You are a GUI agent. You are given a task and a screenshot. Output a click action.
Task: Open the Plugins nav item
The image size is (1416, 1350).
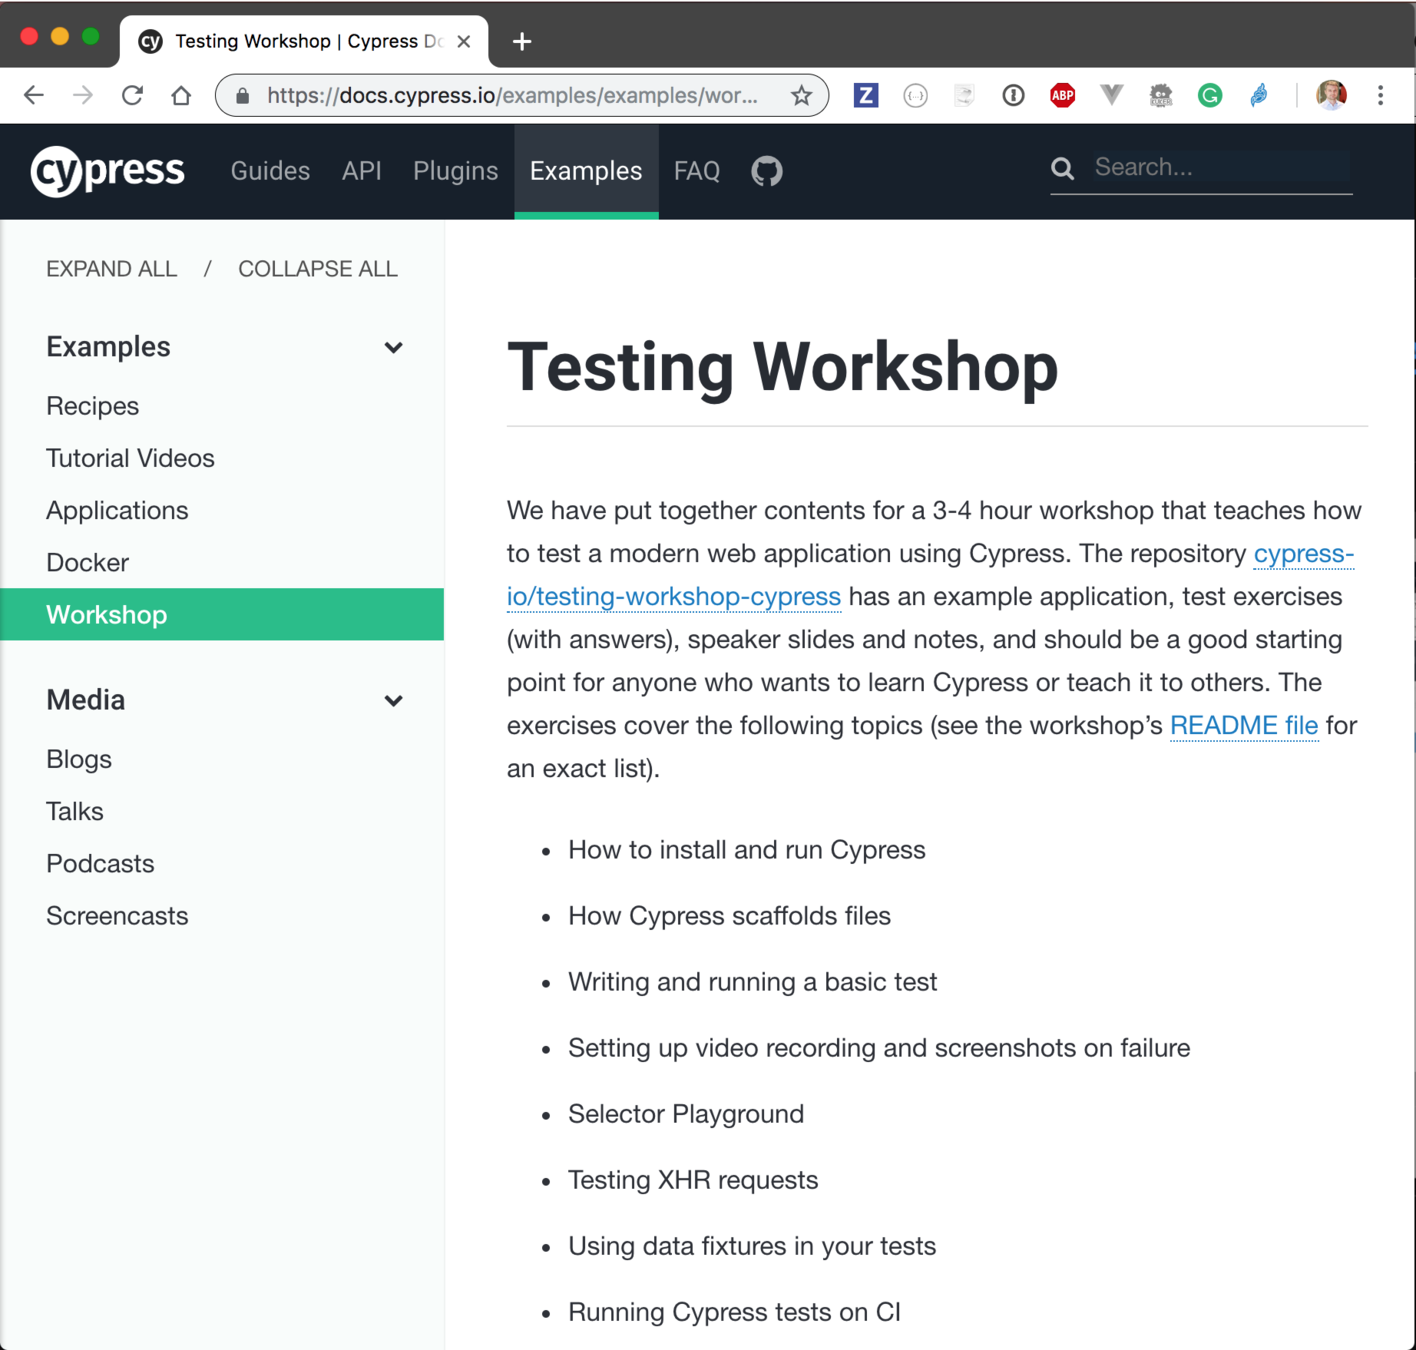(455, 171)
